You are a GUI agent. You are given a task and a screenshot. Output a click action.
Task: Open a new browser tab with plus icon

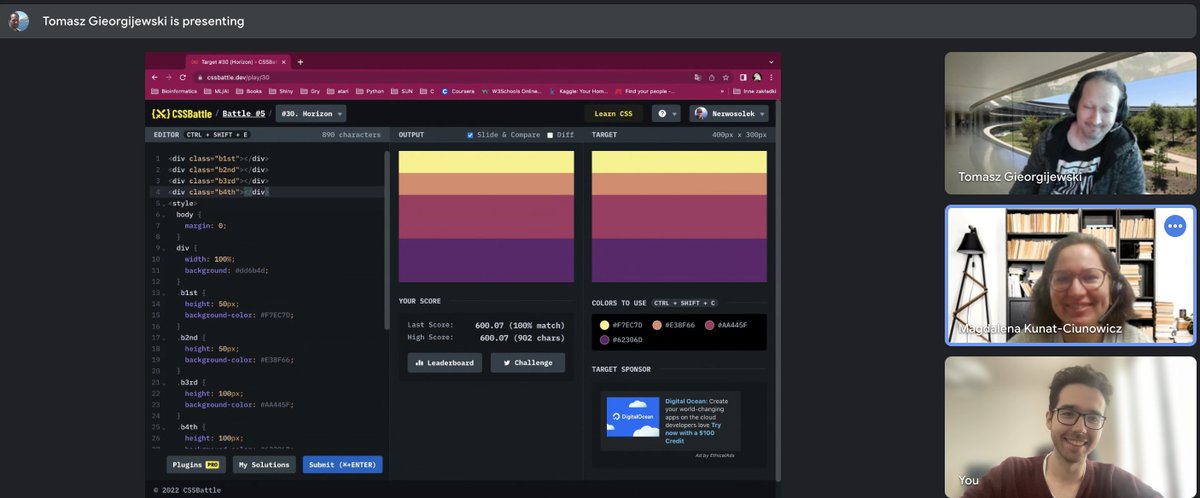click(299, 62)
